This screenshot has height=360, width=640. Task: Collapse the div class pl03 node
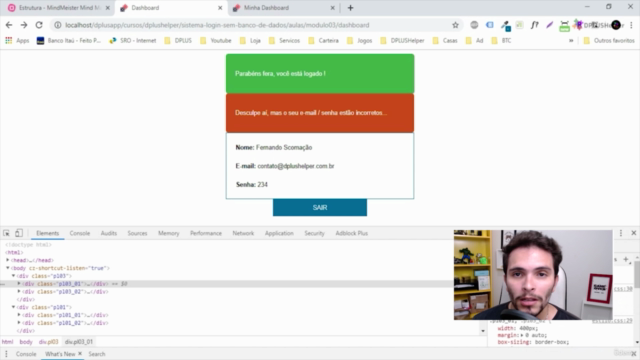(13, 276)
